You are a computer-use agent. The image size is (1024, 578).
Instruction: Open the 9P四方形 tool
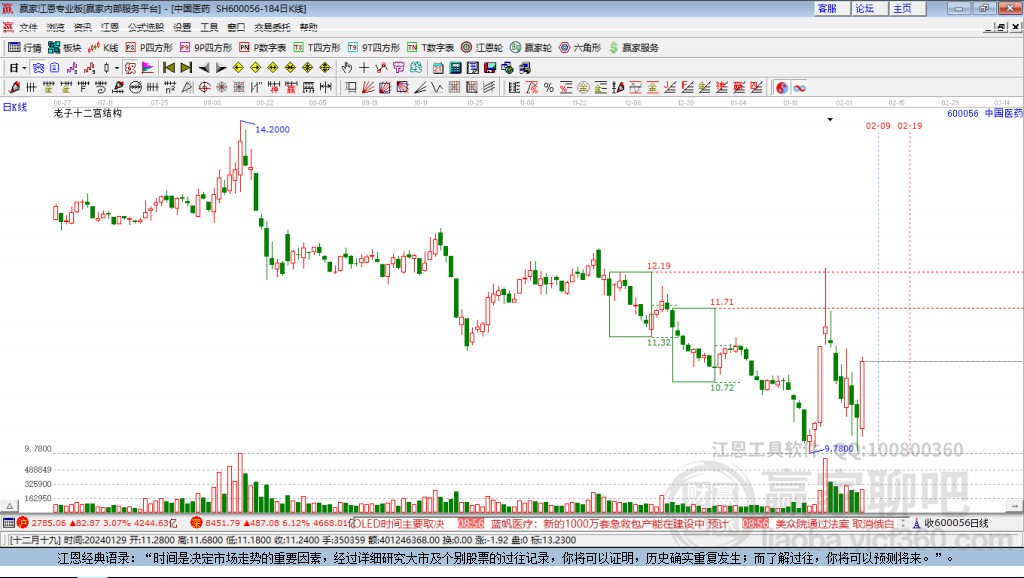pyautogui.click(x=206, y=48)
